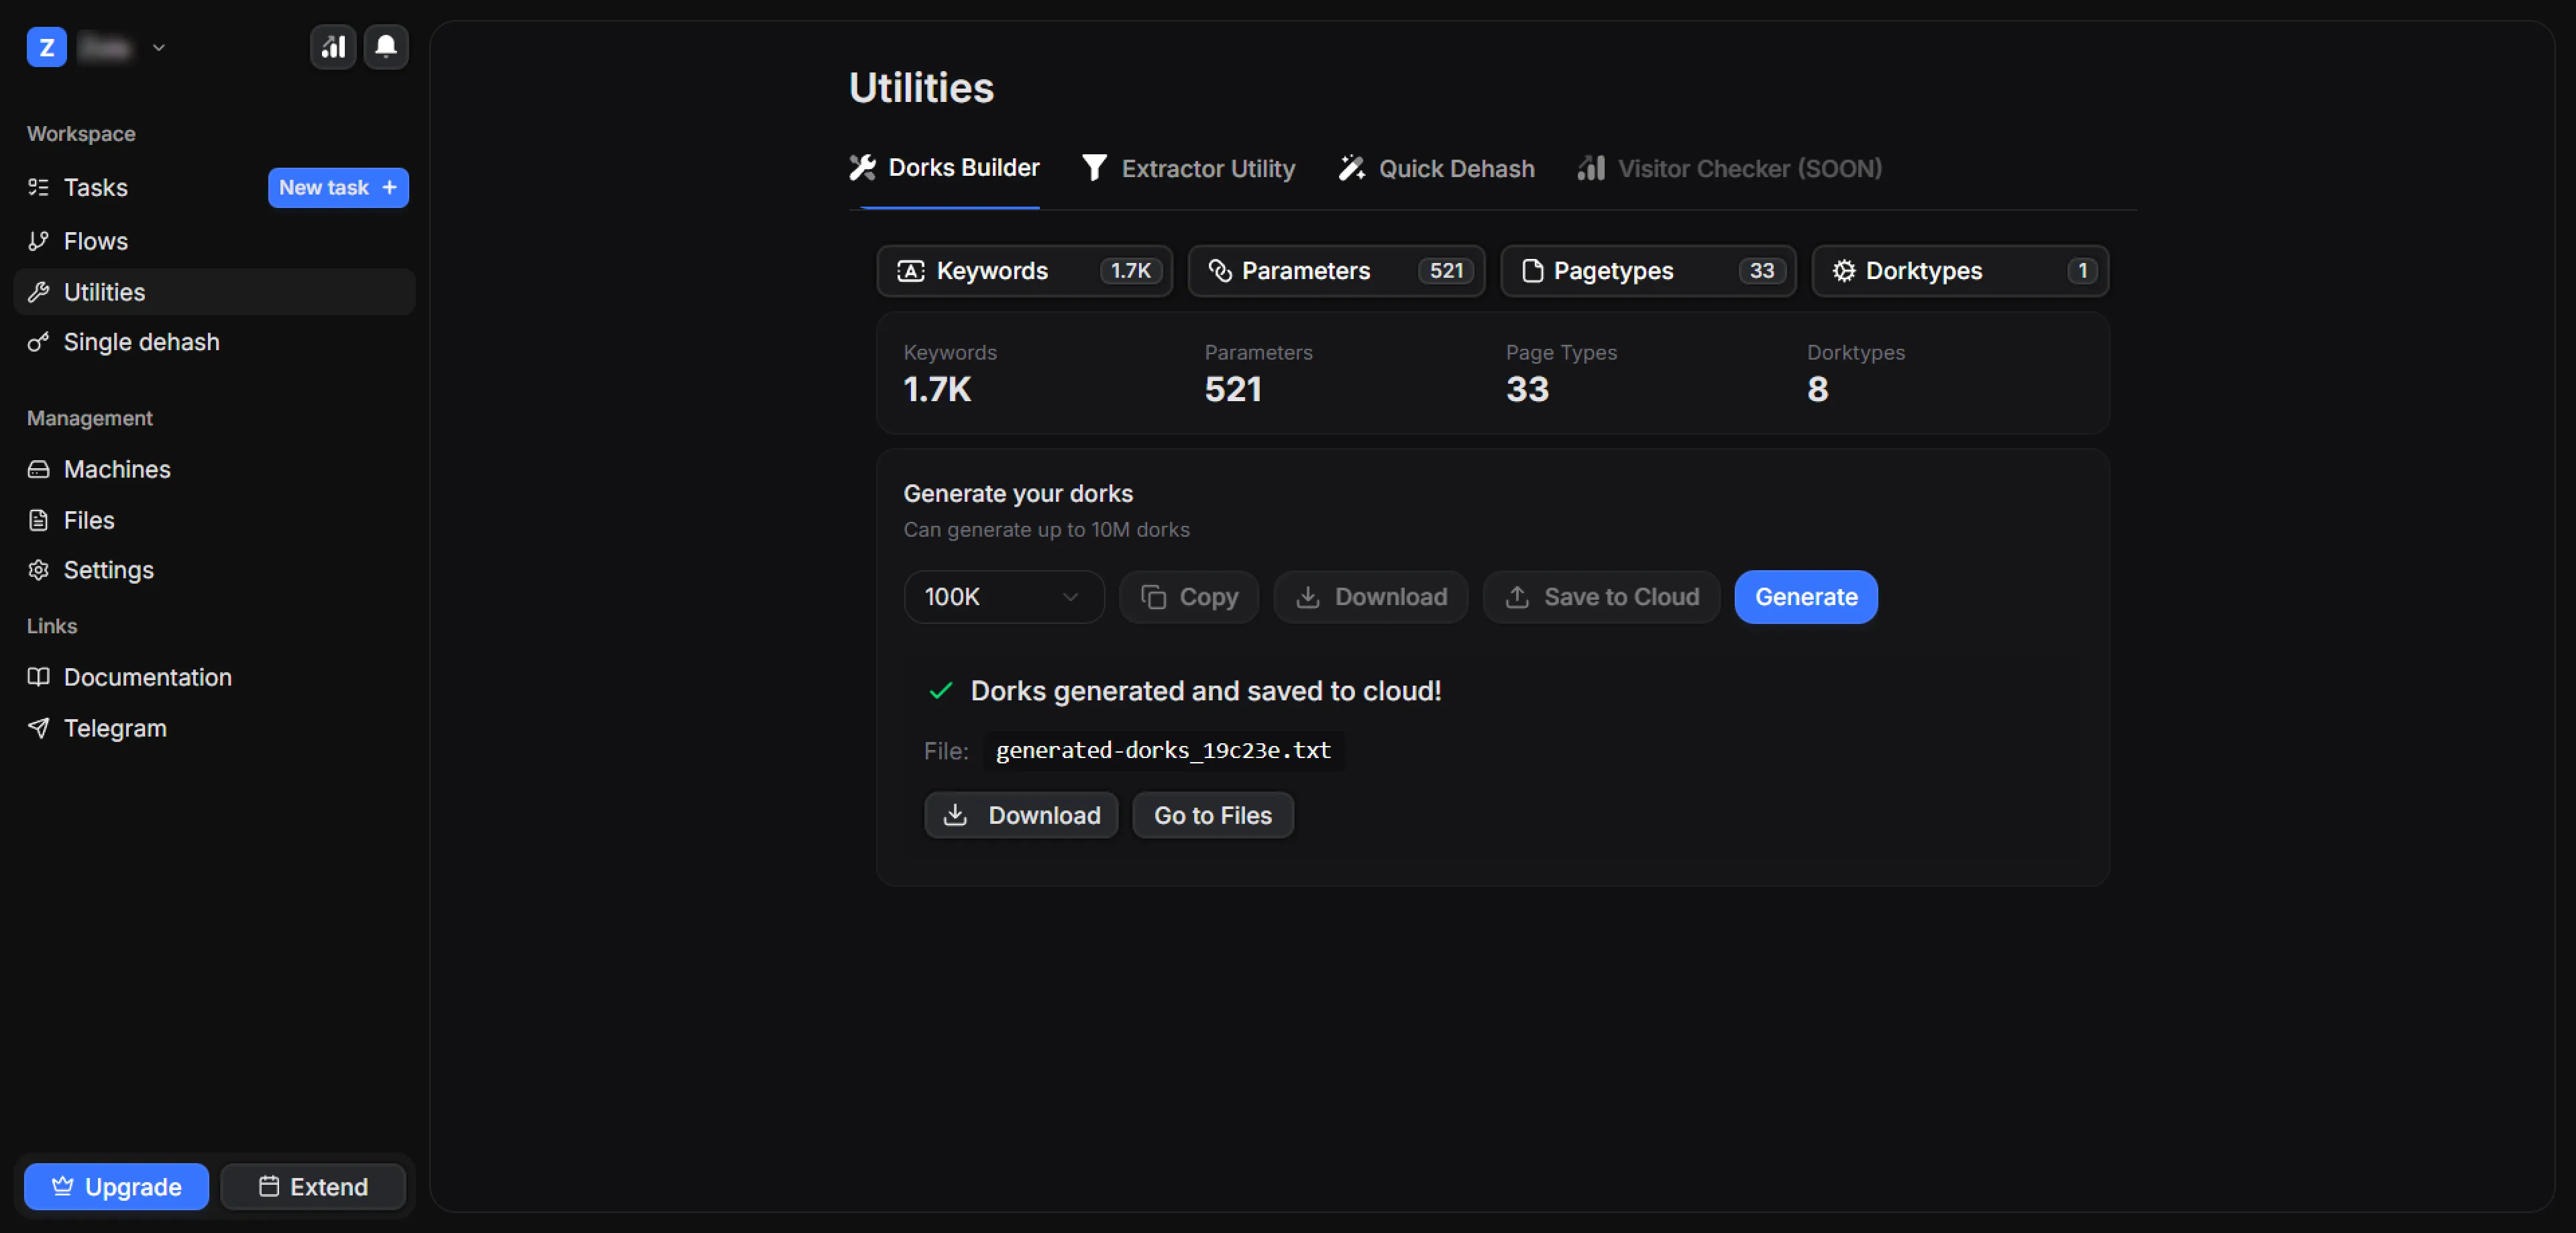Screen dimensions: 2576x1233
Task: Open Machines from the sidebar
Action: pos(116,469)
